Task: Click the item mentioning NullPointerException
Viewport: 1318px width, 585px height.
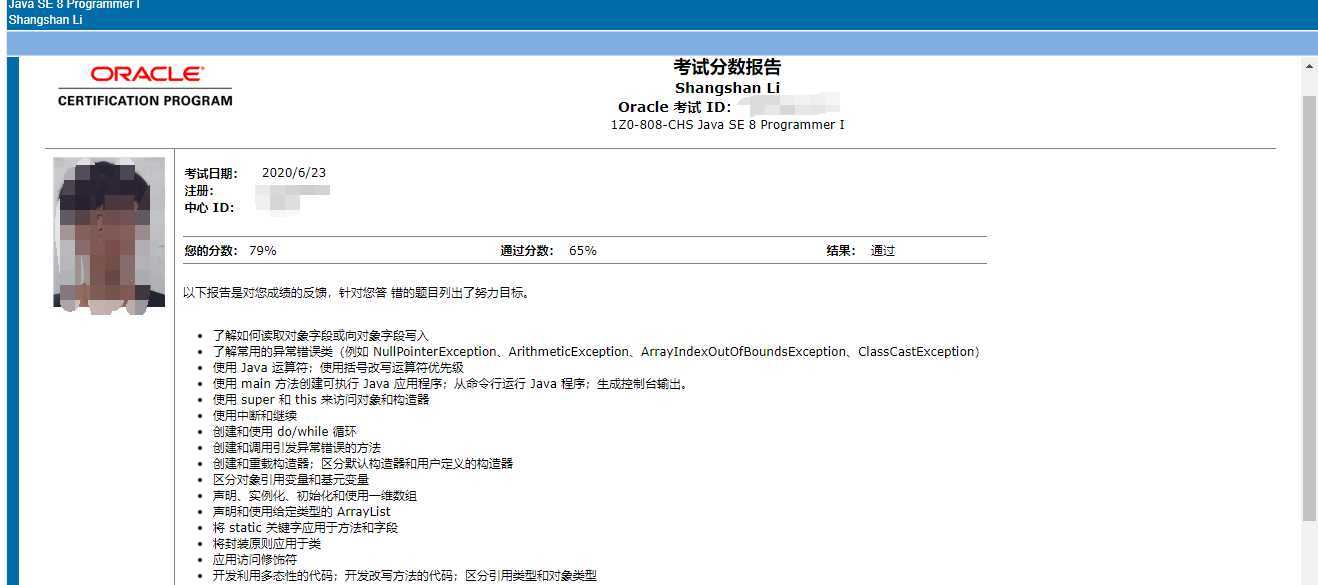Action: [x=597, y=352]
